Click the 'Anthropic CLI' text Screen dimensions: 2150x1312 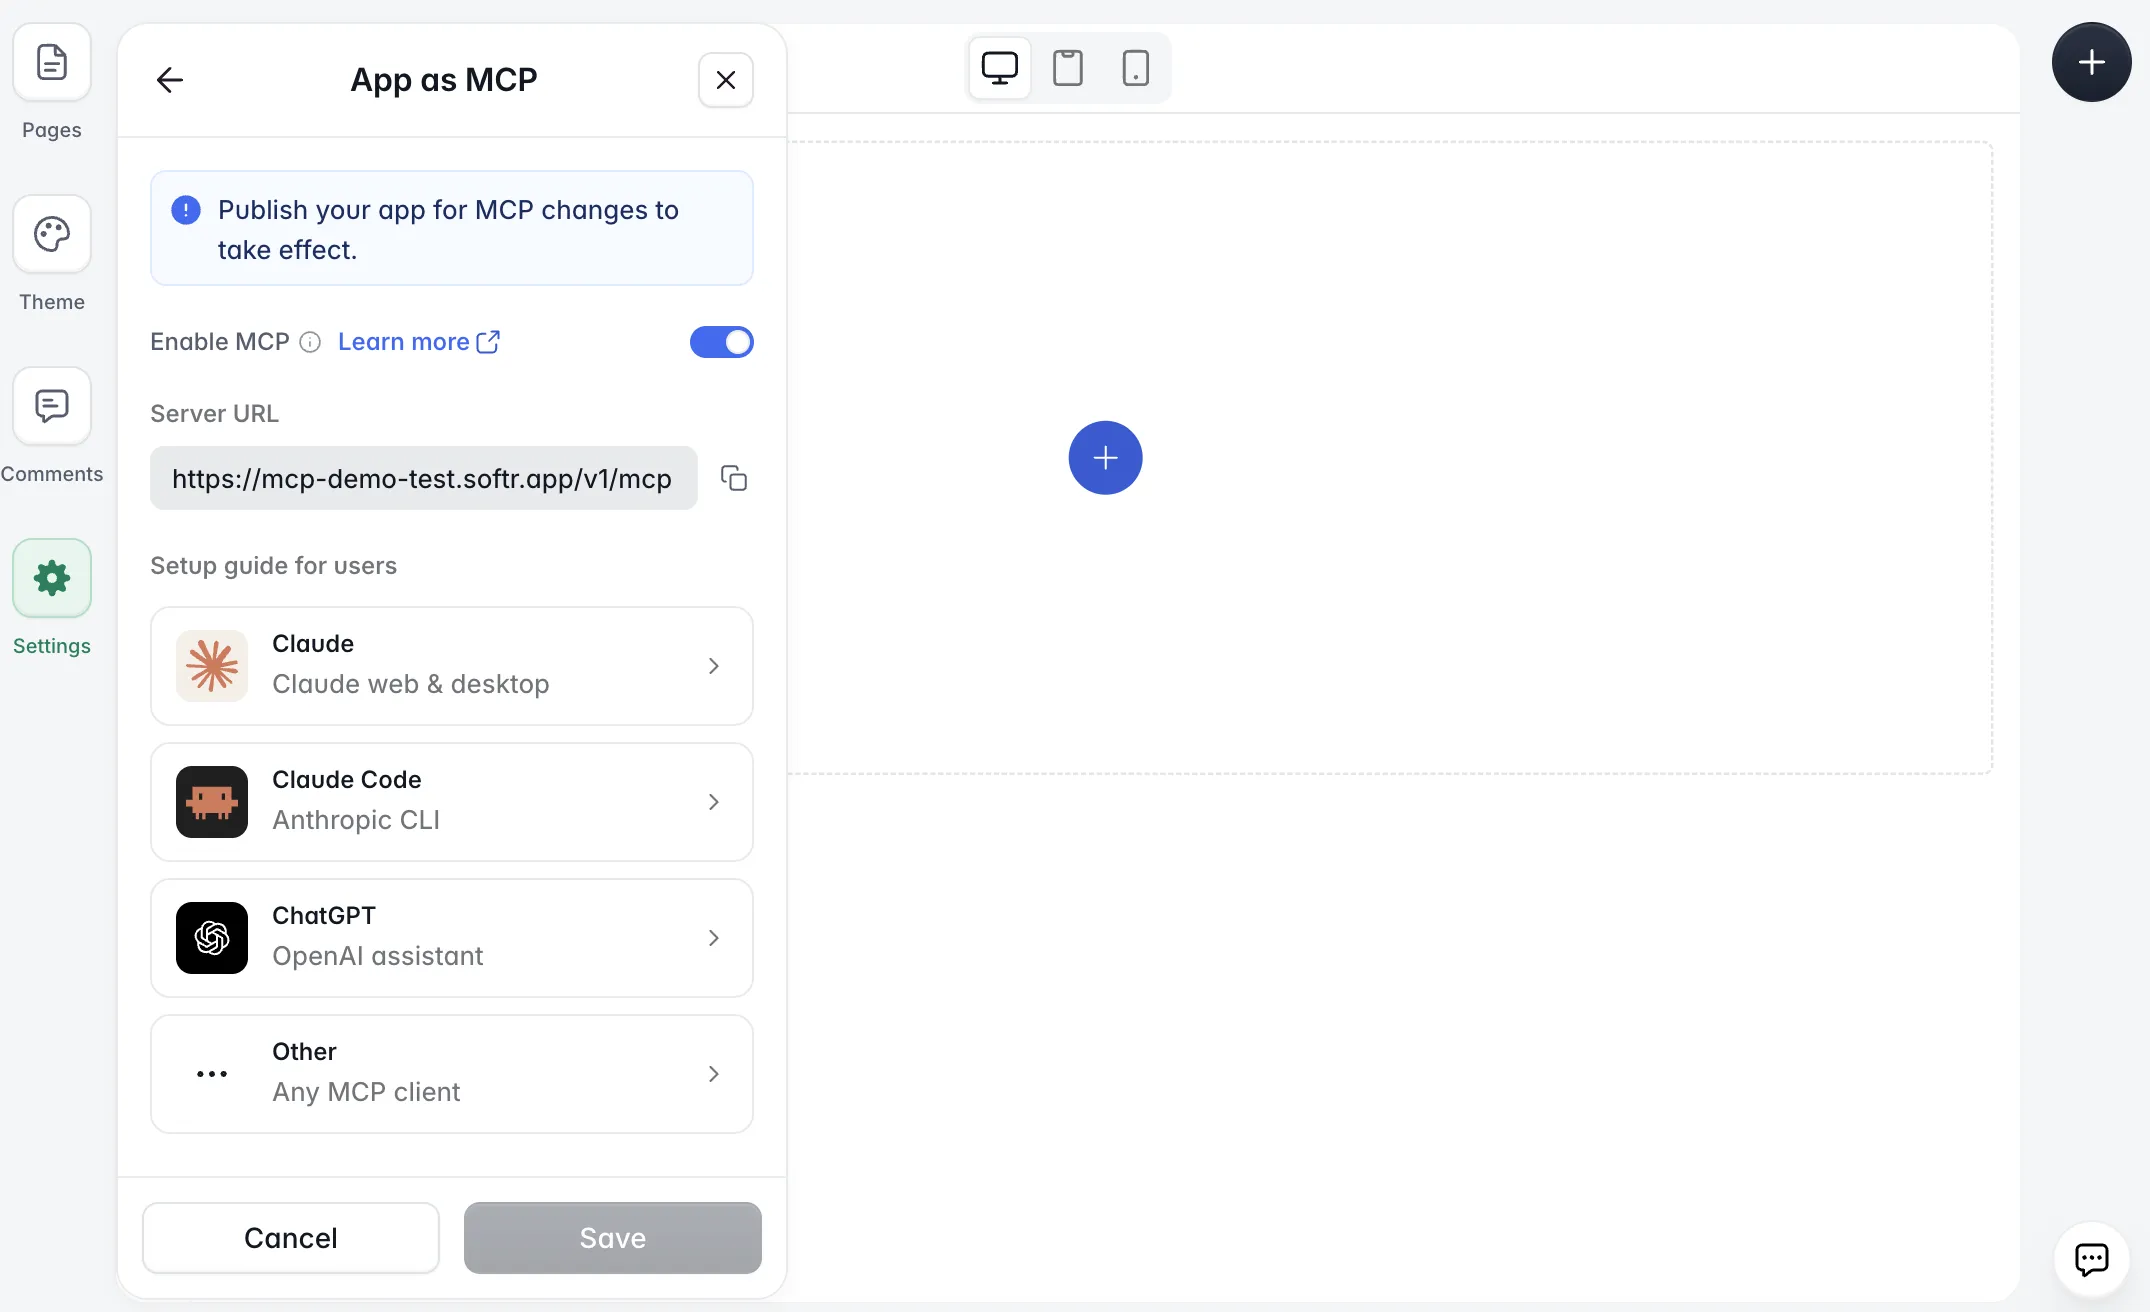tap(356, 820)
